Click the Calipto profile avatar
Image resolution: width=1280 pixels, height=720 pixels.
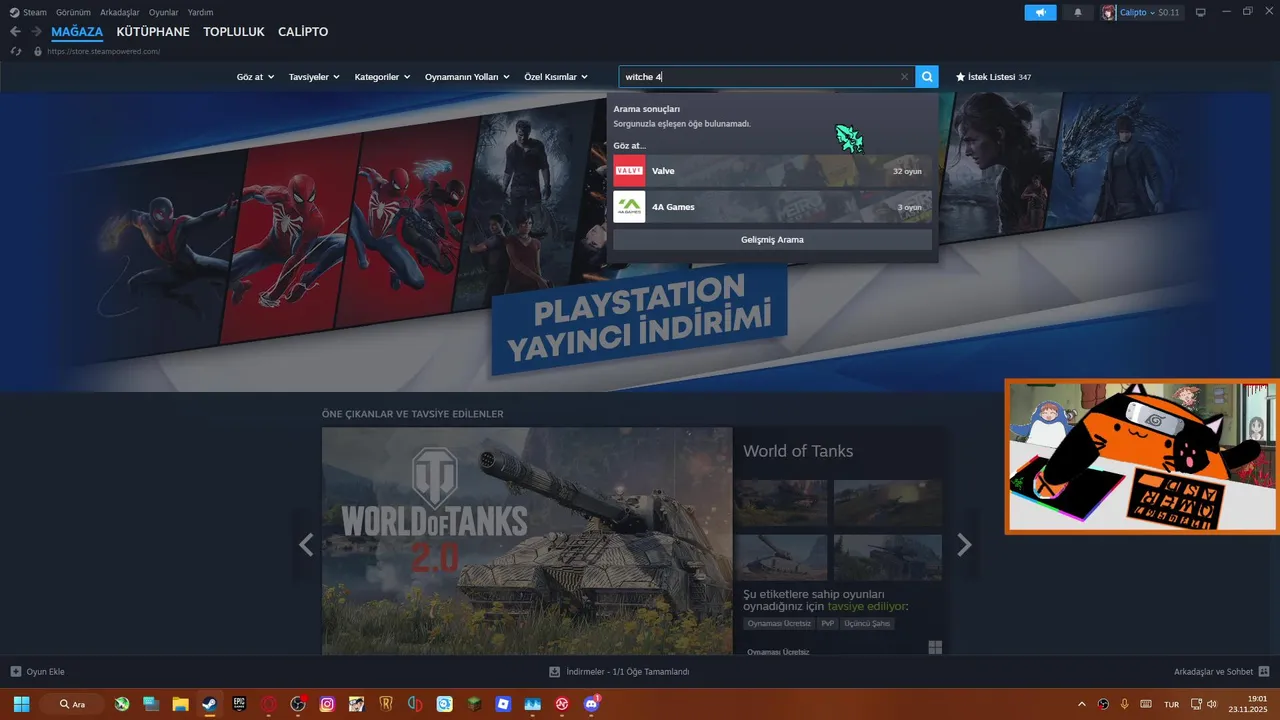click(x=1109, y=13)
